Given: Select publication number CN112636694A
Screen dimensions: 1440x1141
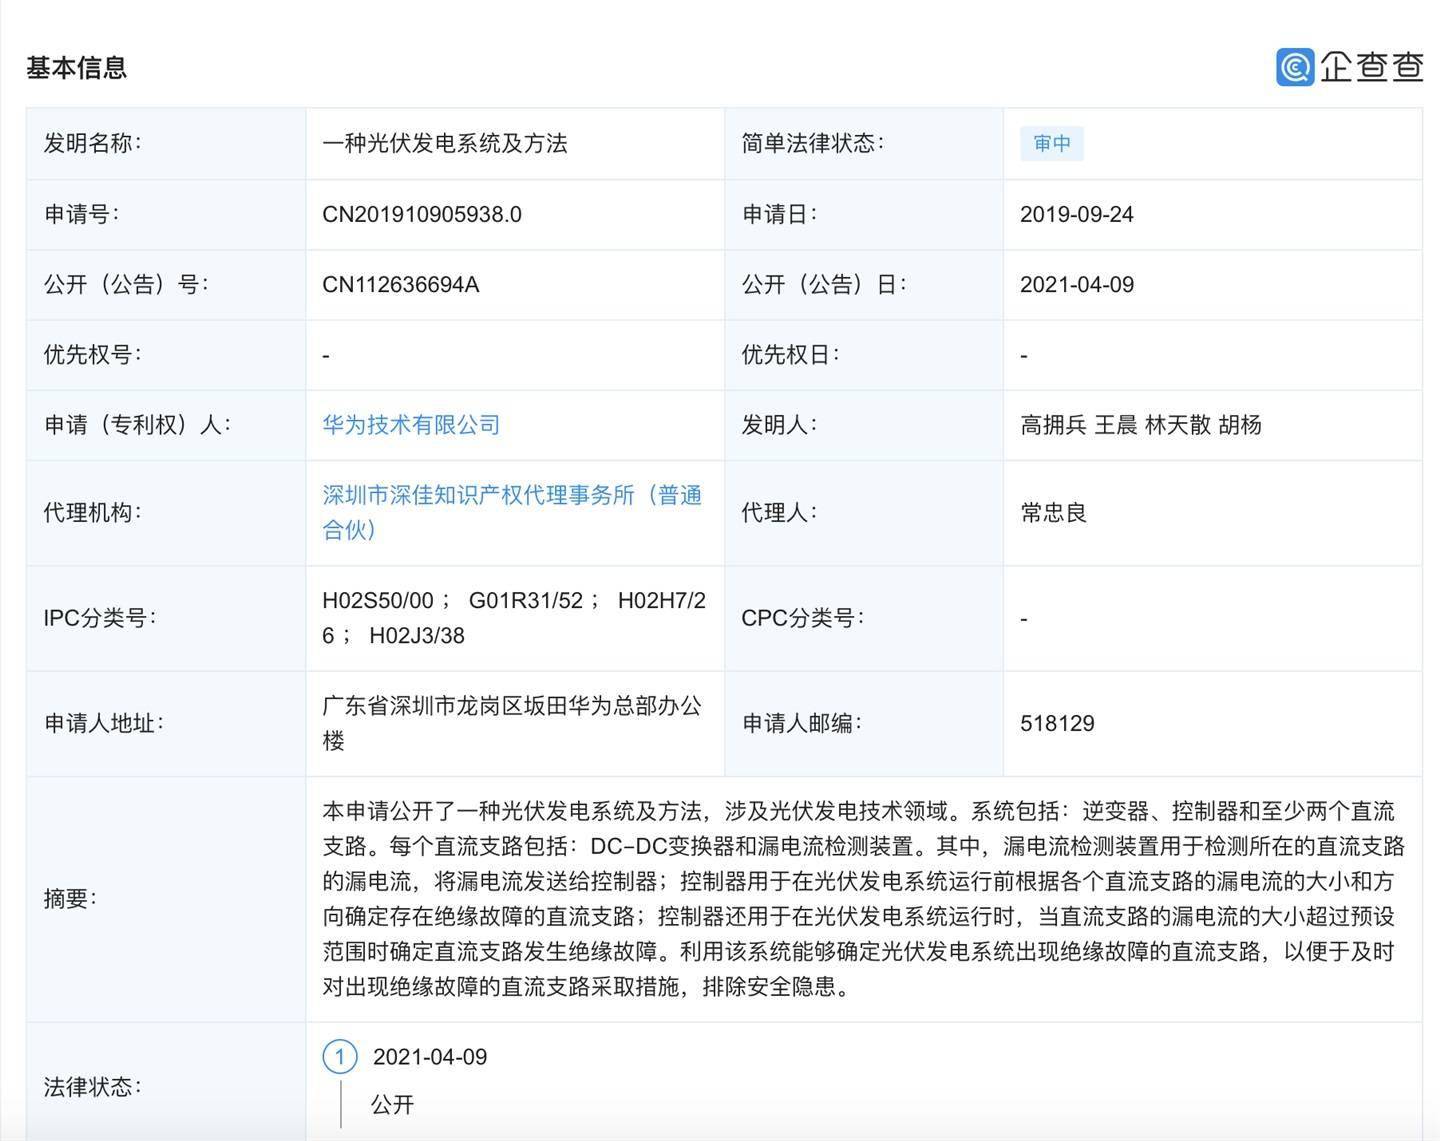Looking at the screenshot, I should click(401, 284).
